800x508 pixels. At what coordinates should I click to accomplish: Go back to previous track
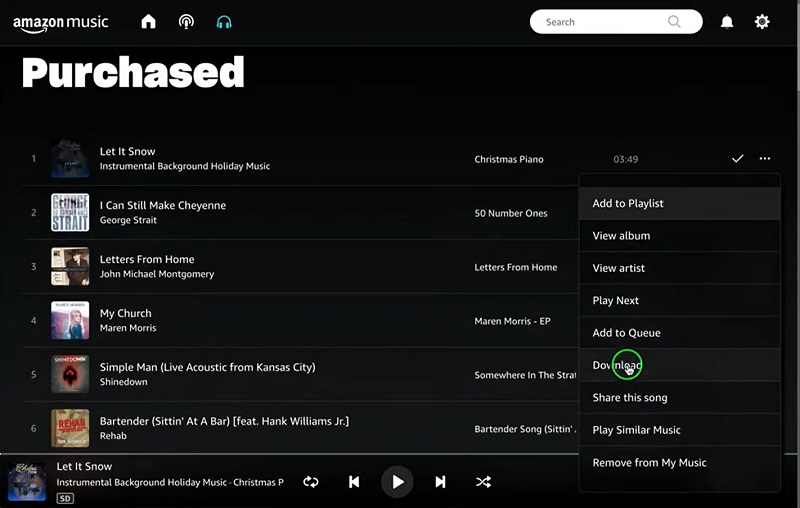point(354,482)
